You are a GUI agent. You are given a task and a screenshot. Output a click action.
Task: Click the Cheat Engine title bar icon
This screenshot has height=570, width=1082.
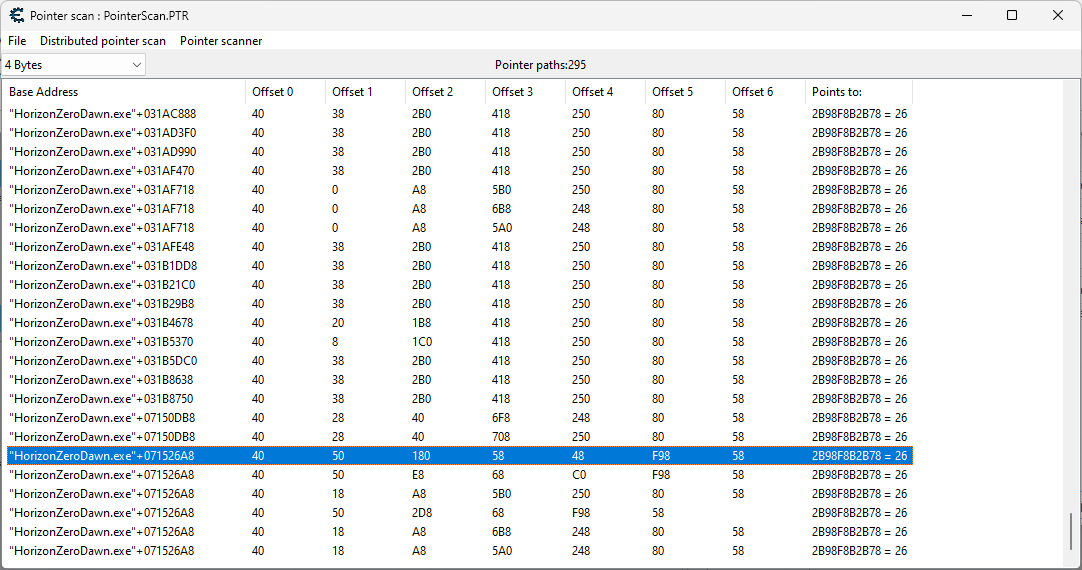tap(16, 15)
